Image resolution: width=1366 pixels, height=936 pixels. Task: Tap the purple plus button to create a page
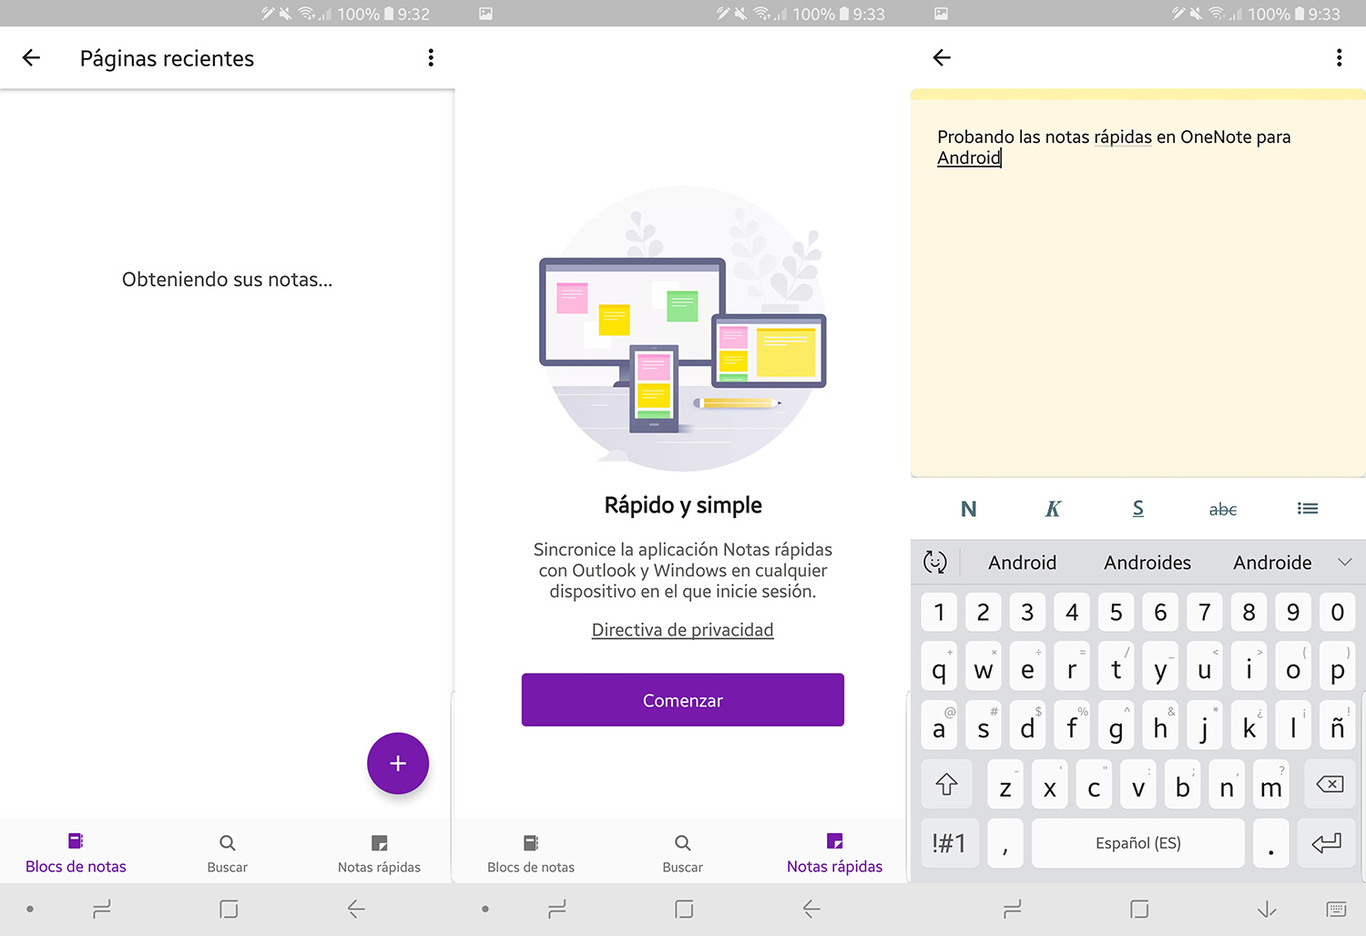[397, 763]
